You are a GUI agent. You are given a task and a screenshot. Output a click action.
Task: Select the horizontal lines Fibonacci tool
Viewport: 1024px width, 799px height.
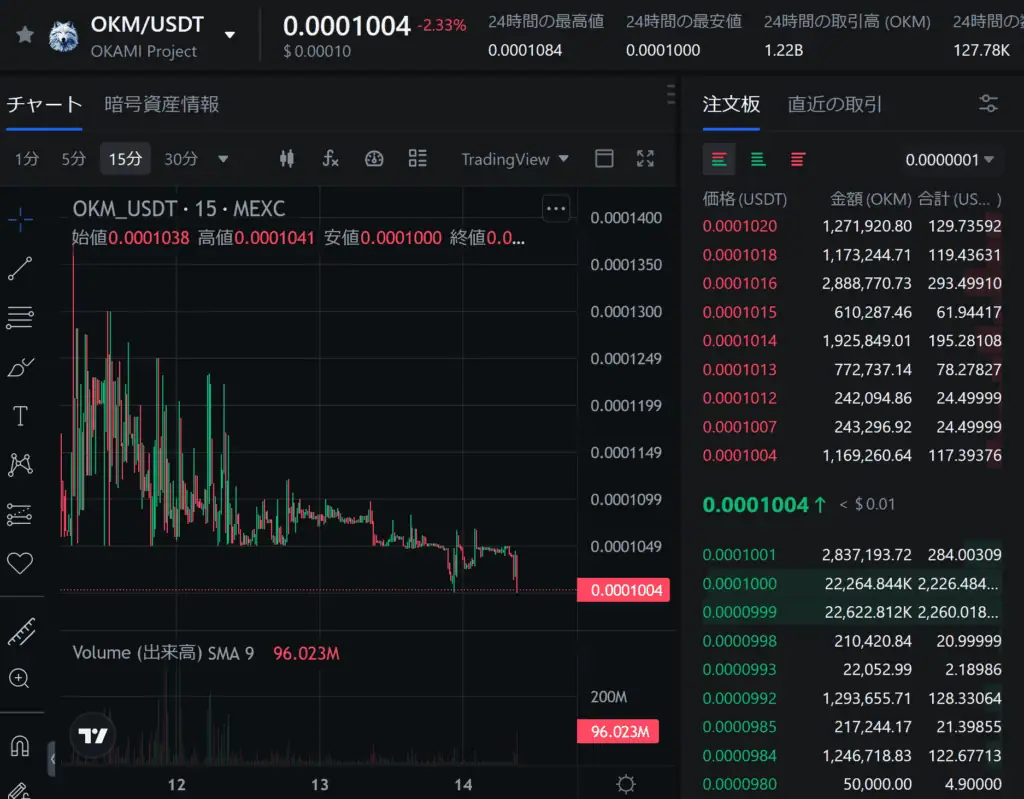(20, 318)
